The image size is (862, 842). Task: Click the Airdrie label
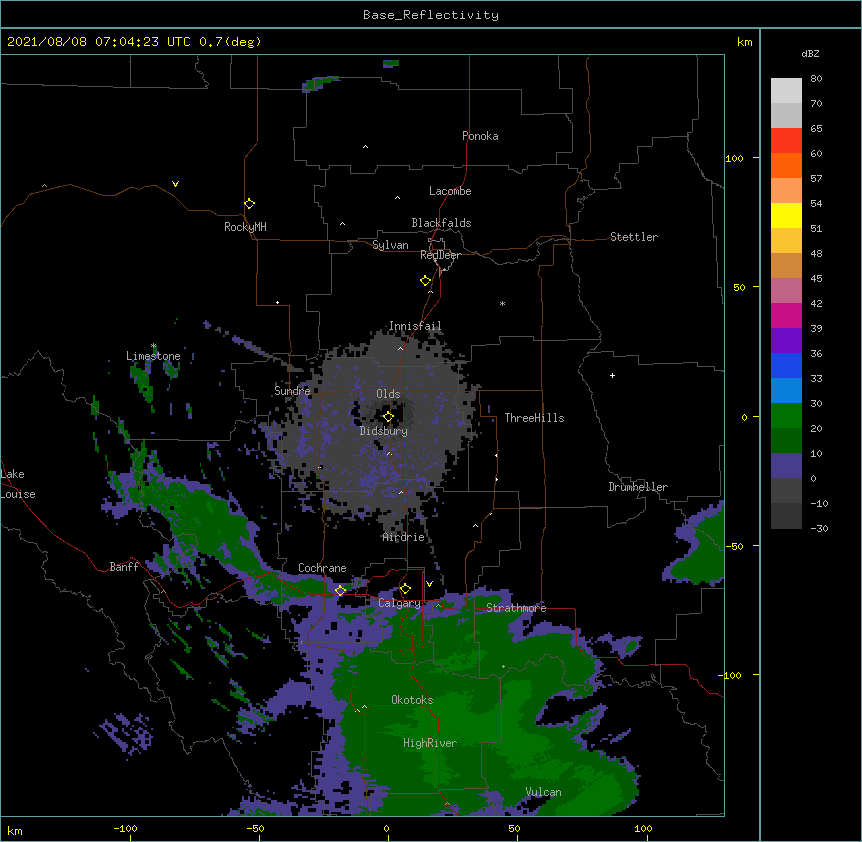click(x=403, y=537)
